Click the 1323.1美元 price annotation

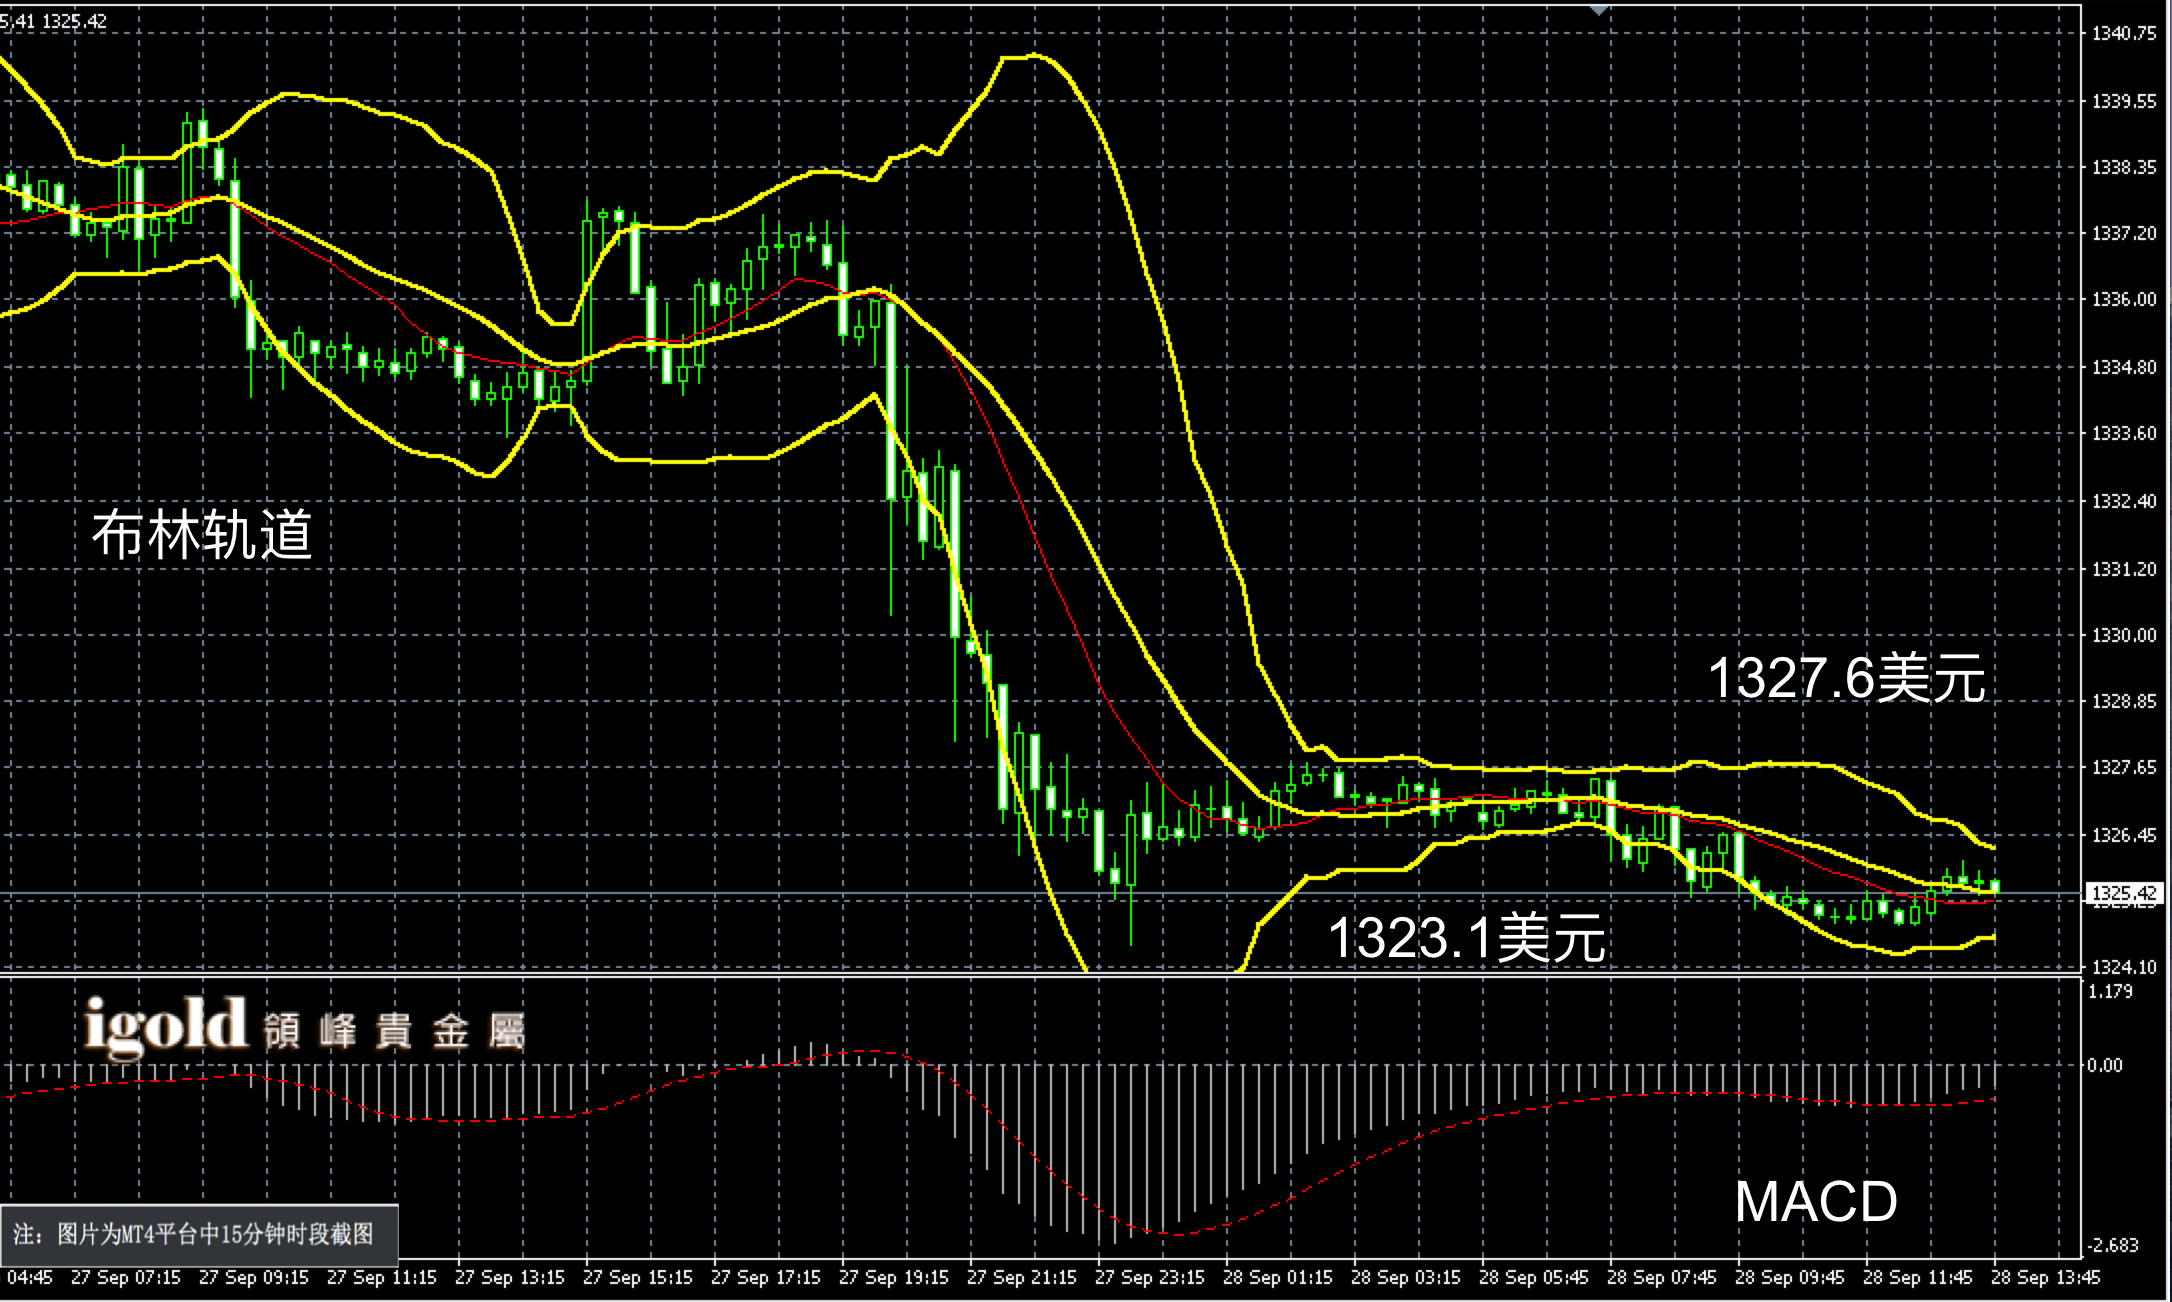pos(1466,938)
